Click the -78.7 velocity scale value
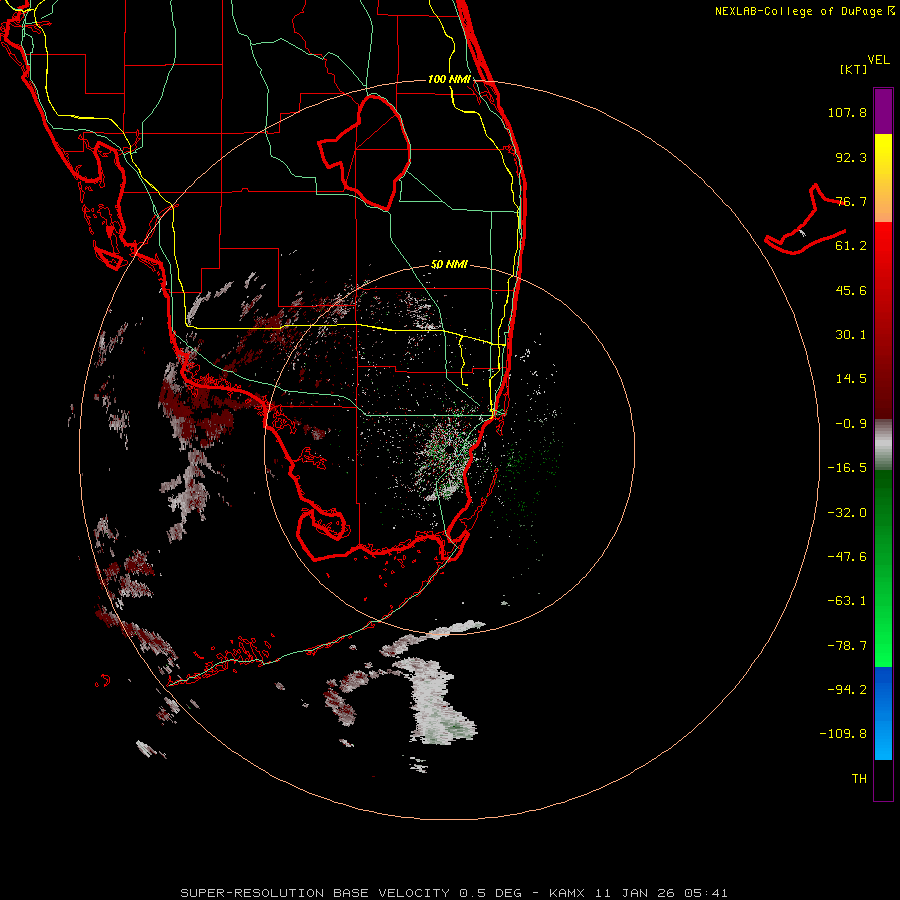Image resolution: width=900 pixels, height=900 pixels. tap(847, 646)
